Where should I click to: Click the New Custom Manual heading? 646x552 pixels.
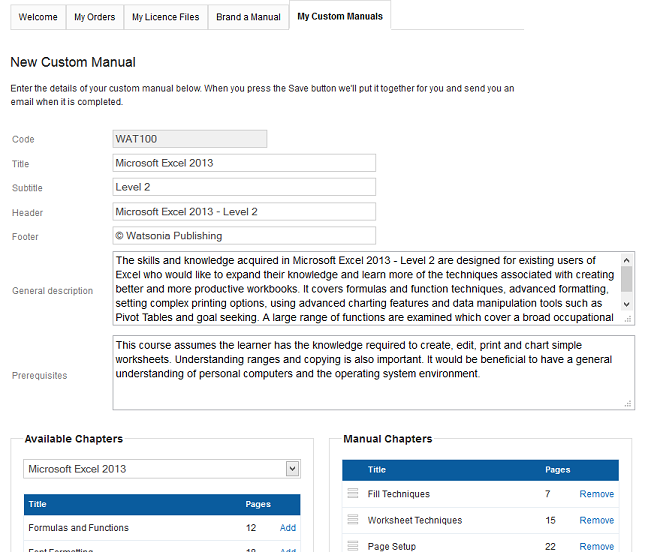pos(73,62)
